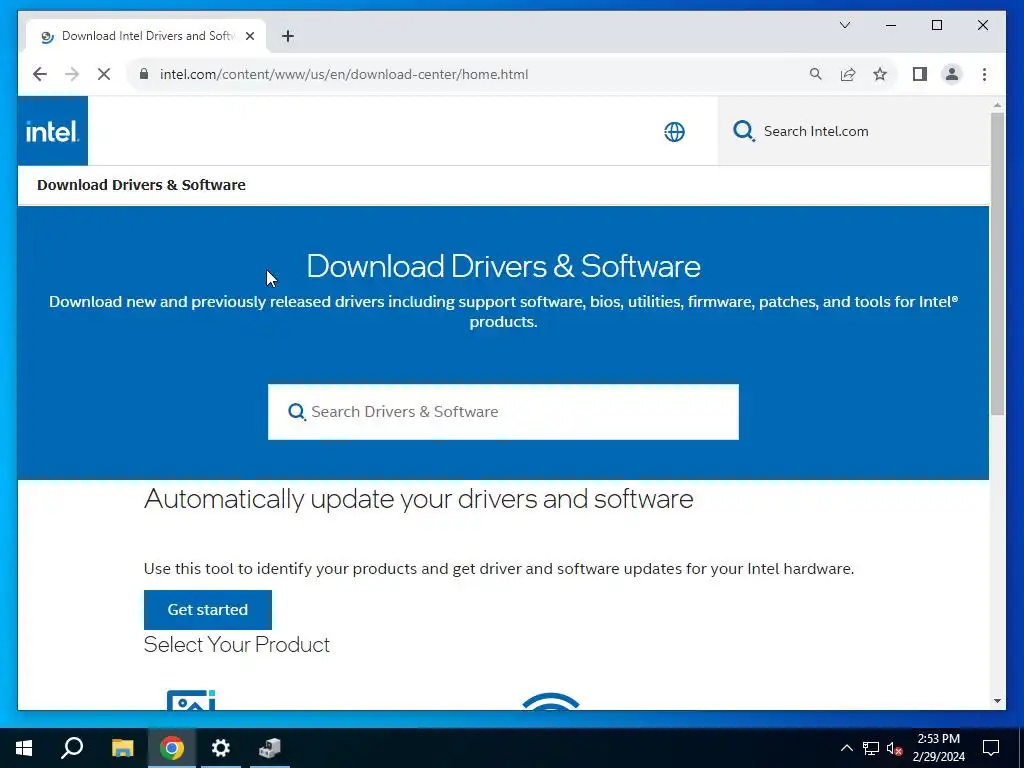Click the Intel logo in the site header
The height and width of the screenshot is (768, 1024).
point(52,131)
